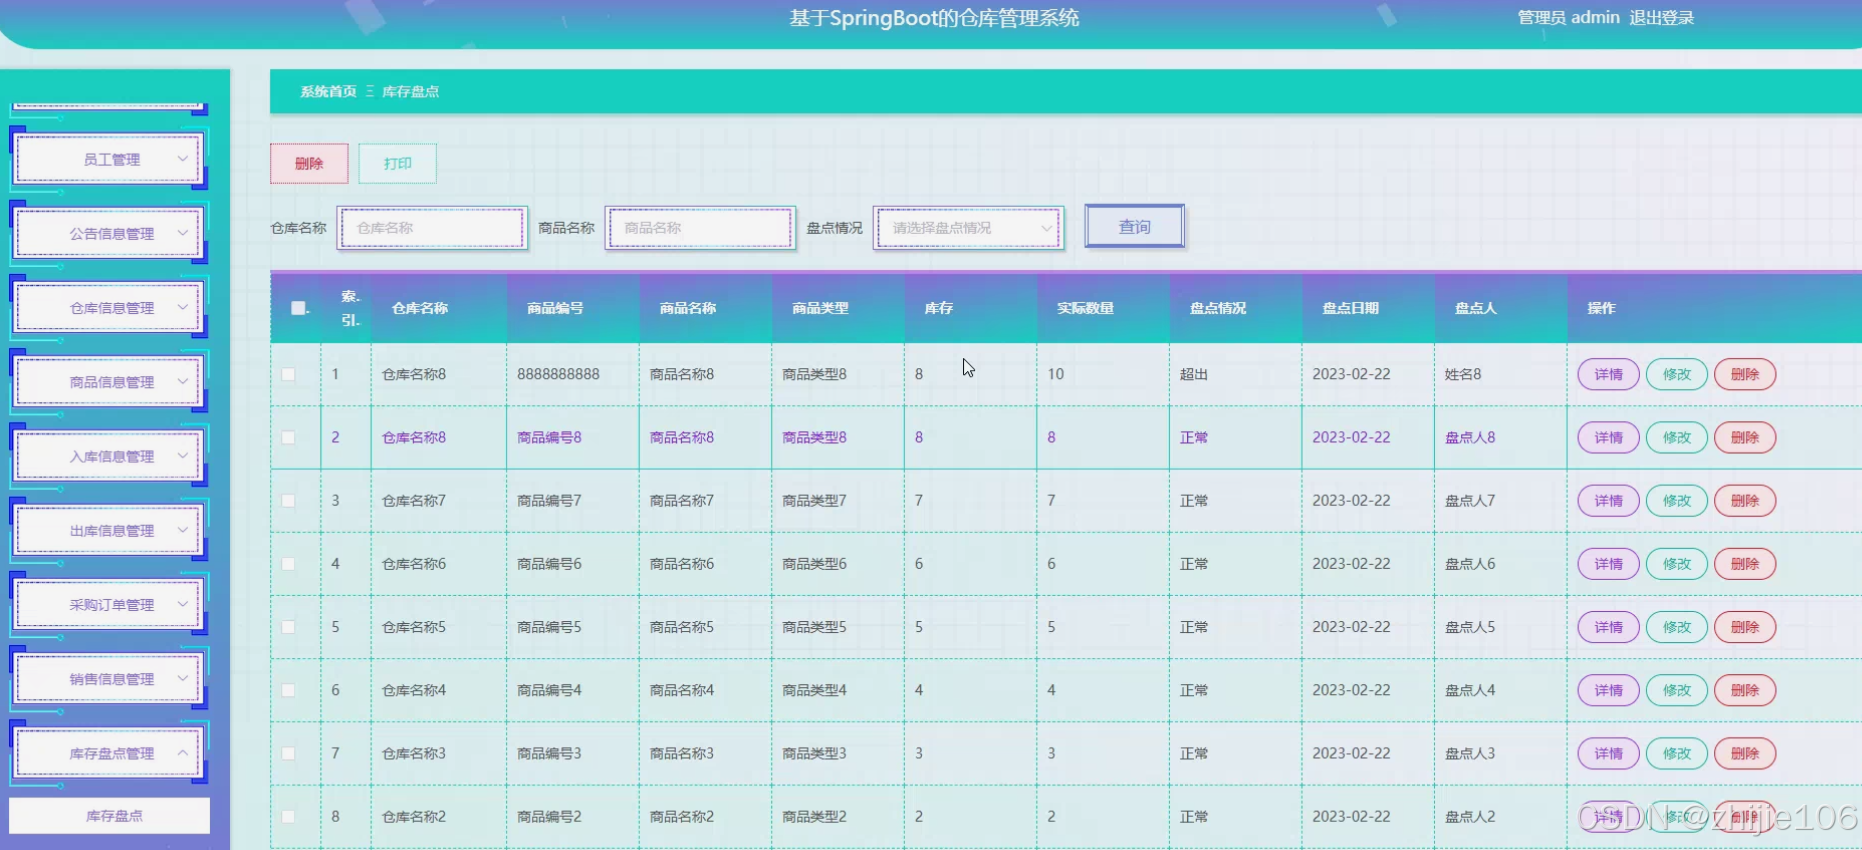Click 修改 for the 盘点人5 row
The height and width of the screenshot is (850, 1862).
pos(1676,627)
